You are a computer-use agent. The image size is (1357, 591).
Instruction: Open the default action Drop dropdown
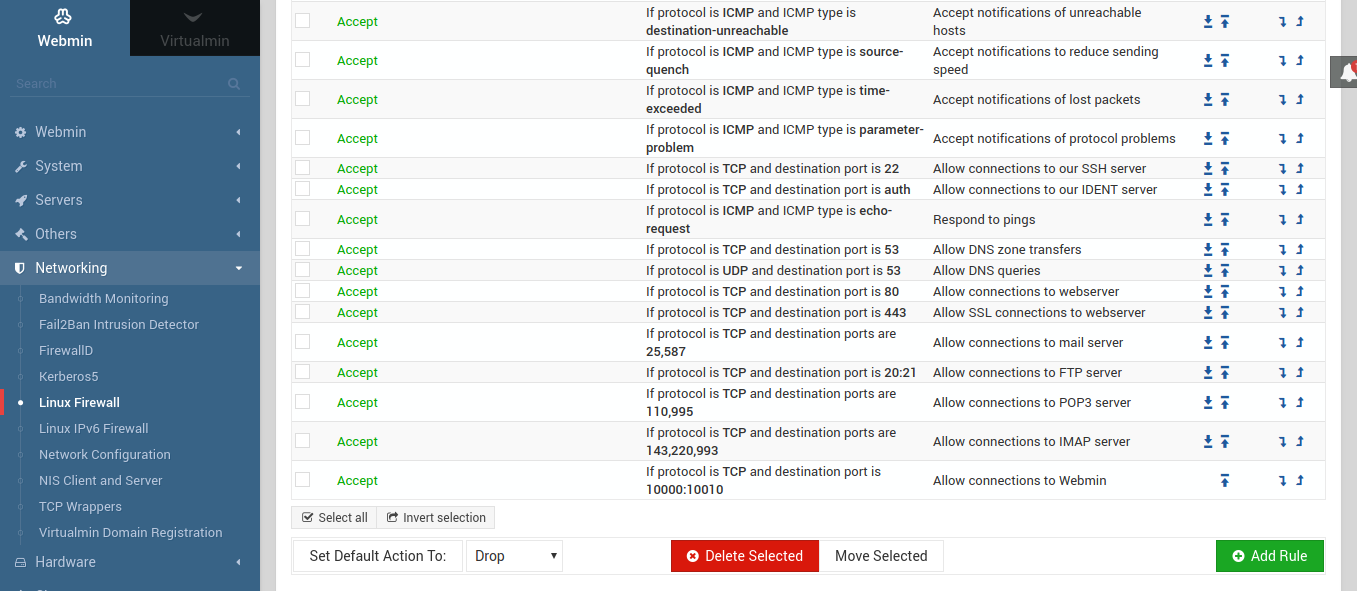(x=514, y=556)
